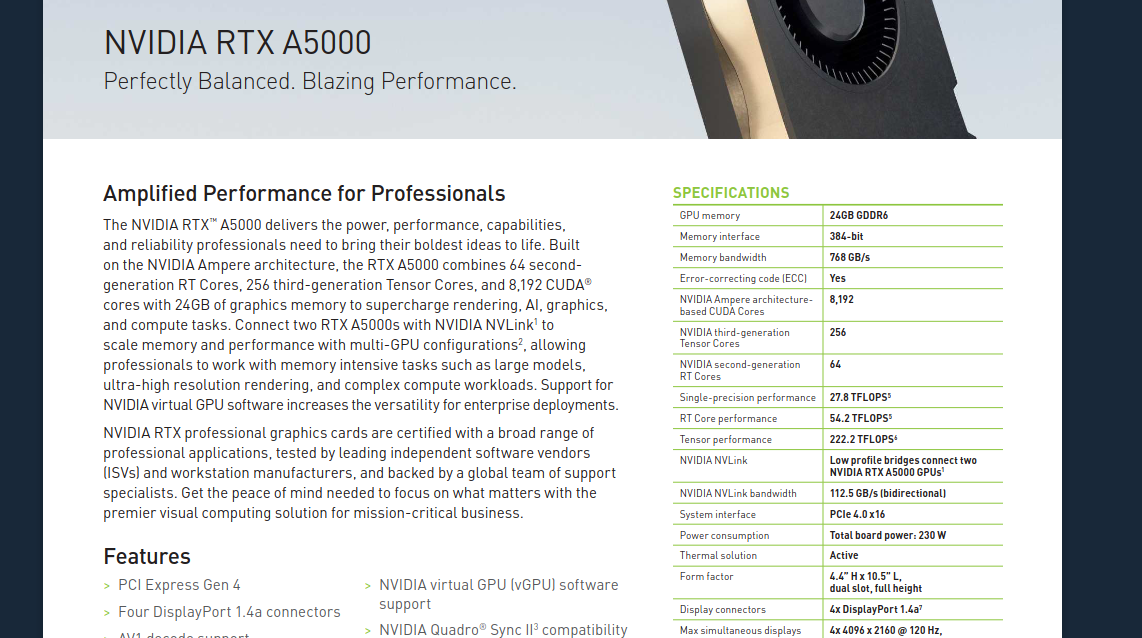The image size is (1142, 638).
Task: Click the 'NVIDIA NVLink' row label
Action: pyautogui.click(x=713, y=460)
